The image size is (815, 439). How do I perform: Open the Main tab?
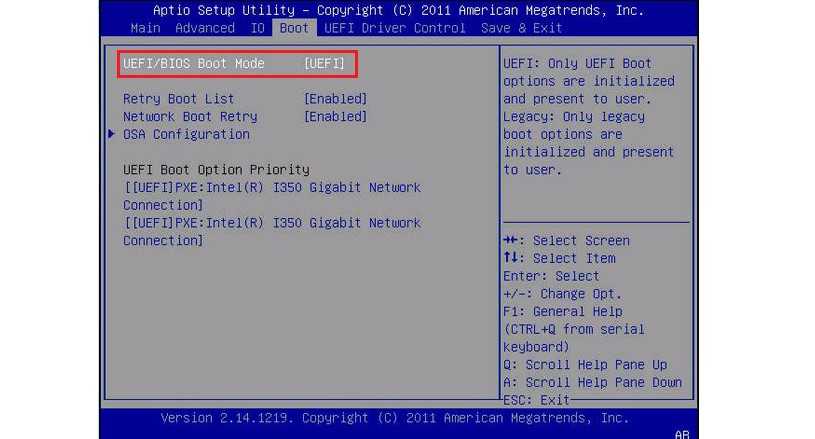pyautogui.click(x=146, y=28)
